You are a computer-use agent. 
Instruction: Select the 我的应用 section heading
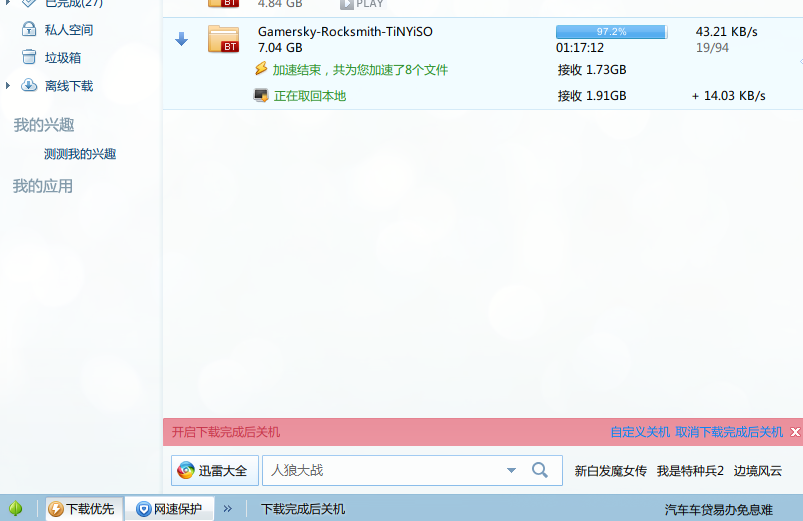click(43, 186)
